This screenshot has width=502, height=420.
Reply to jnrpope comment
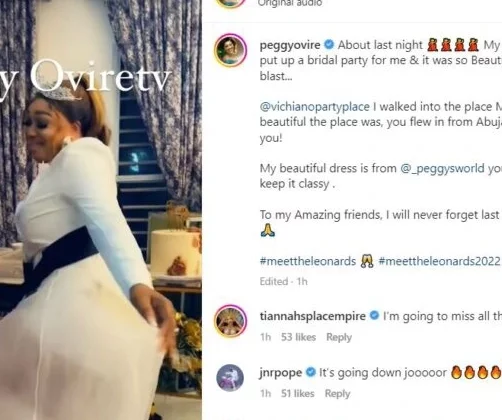tap(337, 394)
